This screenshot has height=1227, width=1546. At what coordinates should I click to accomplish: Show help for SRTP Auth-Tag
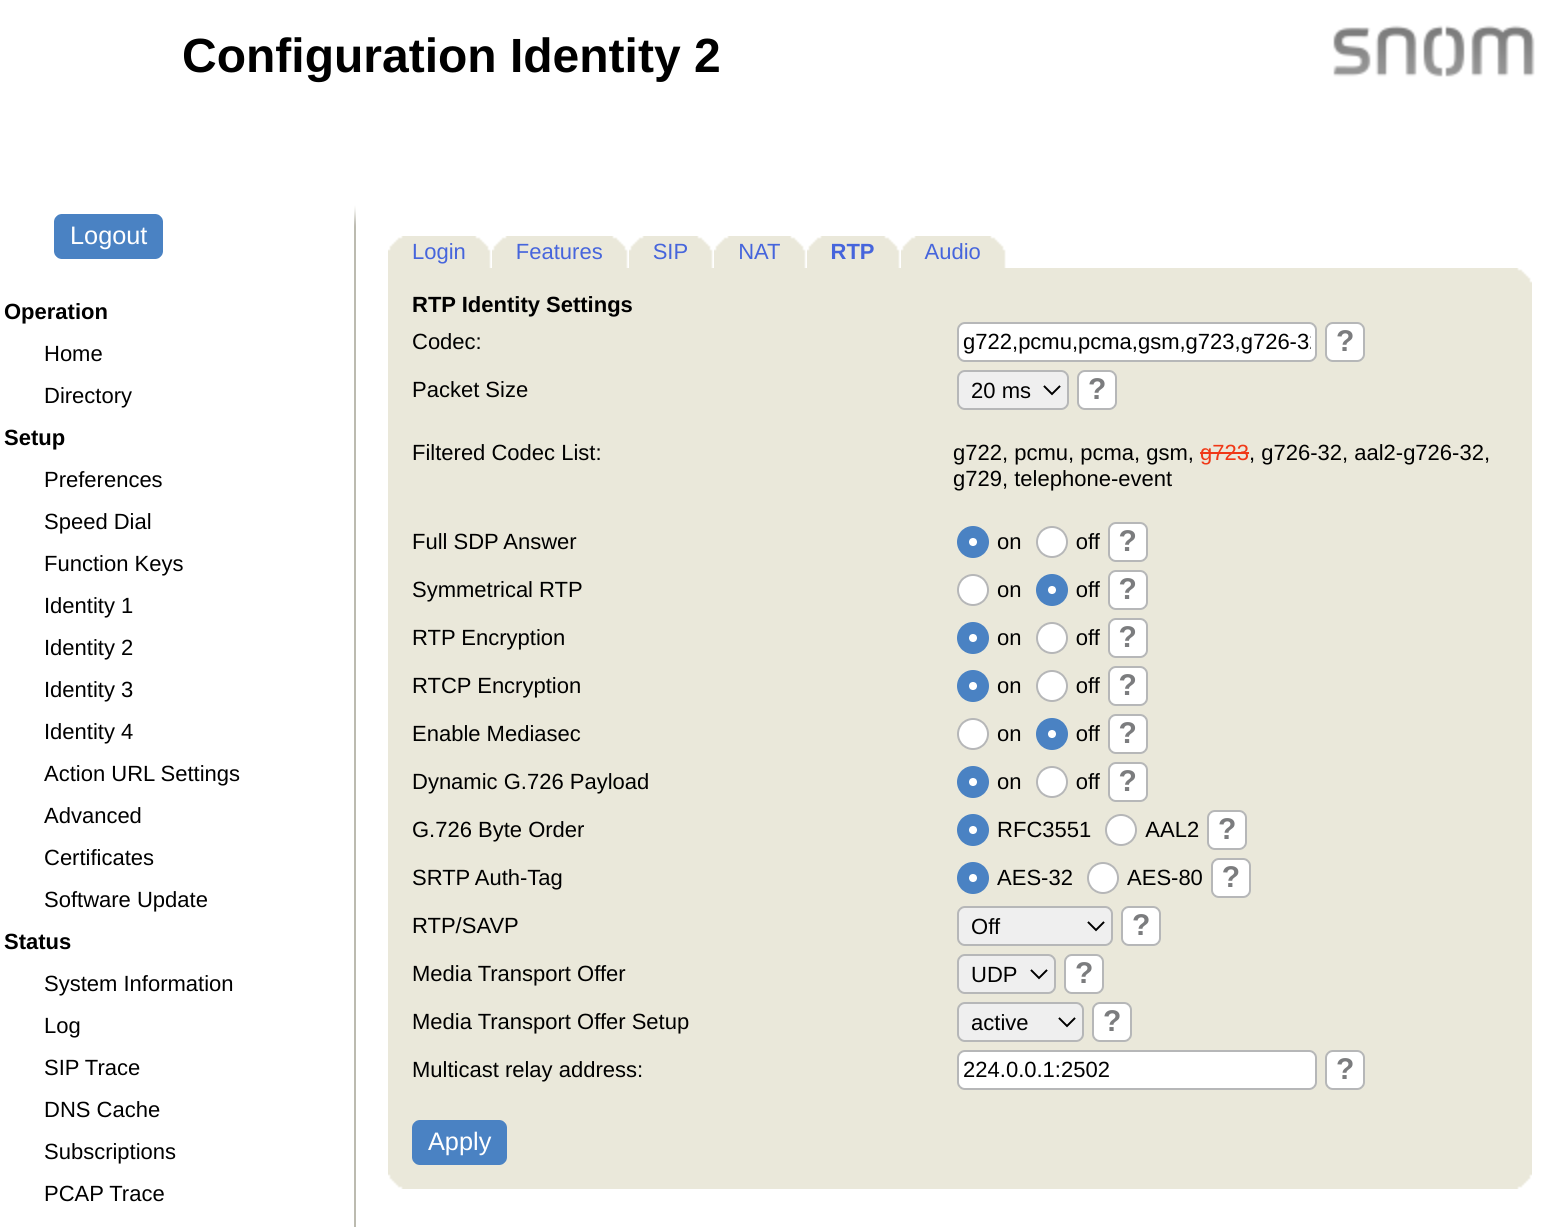(x=1230, y=878)
